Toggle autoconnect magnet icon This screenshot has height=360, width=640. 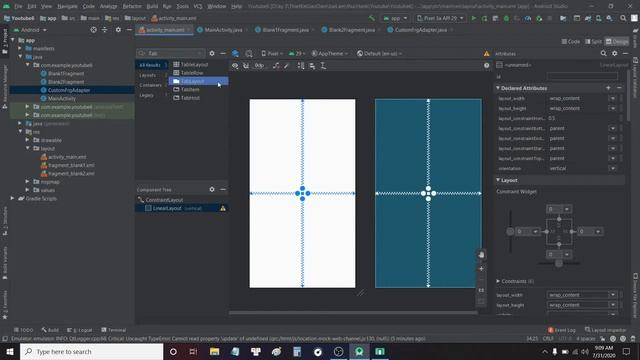point(246,66)
